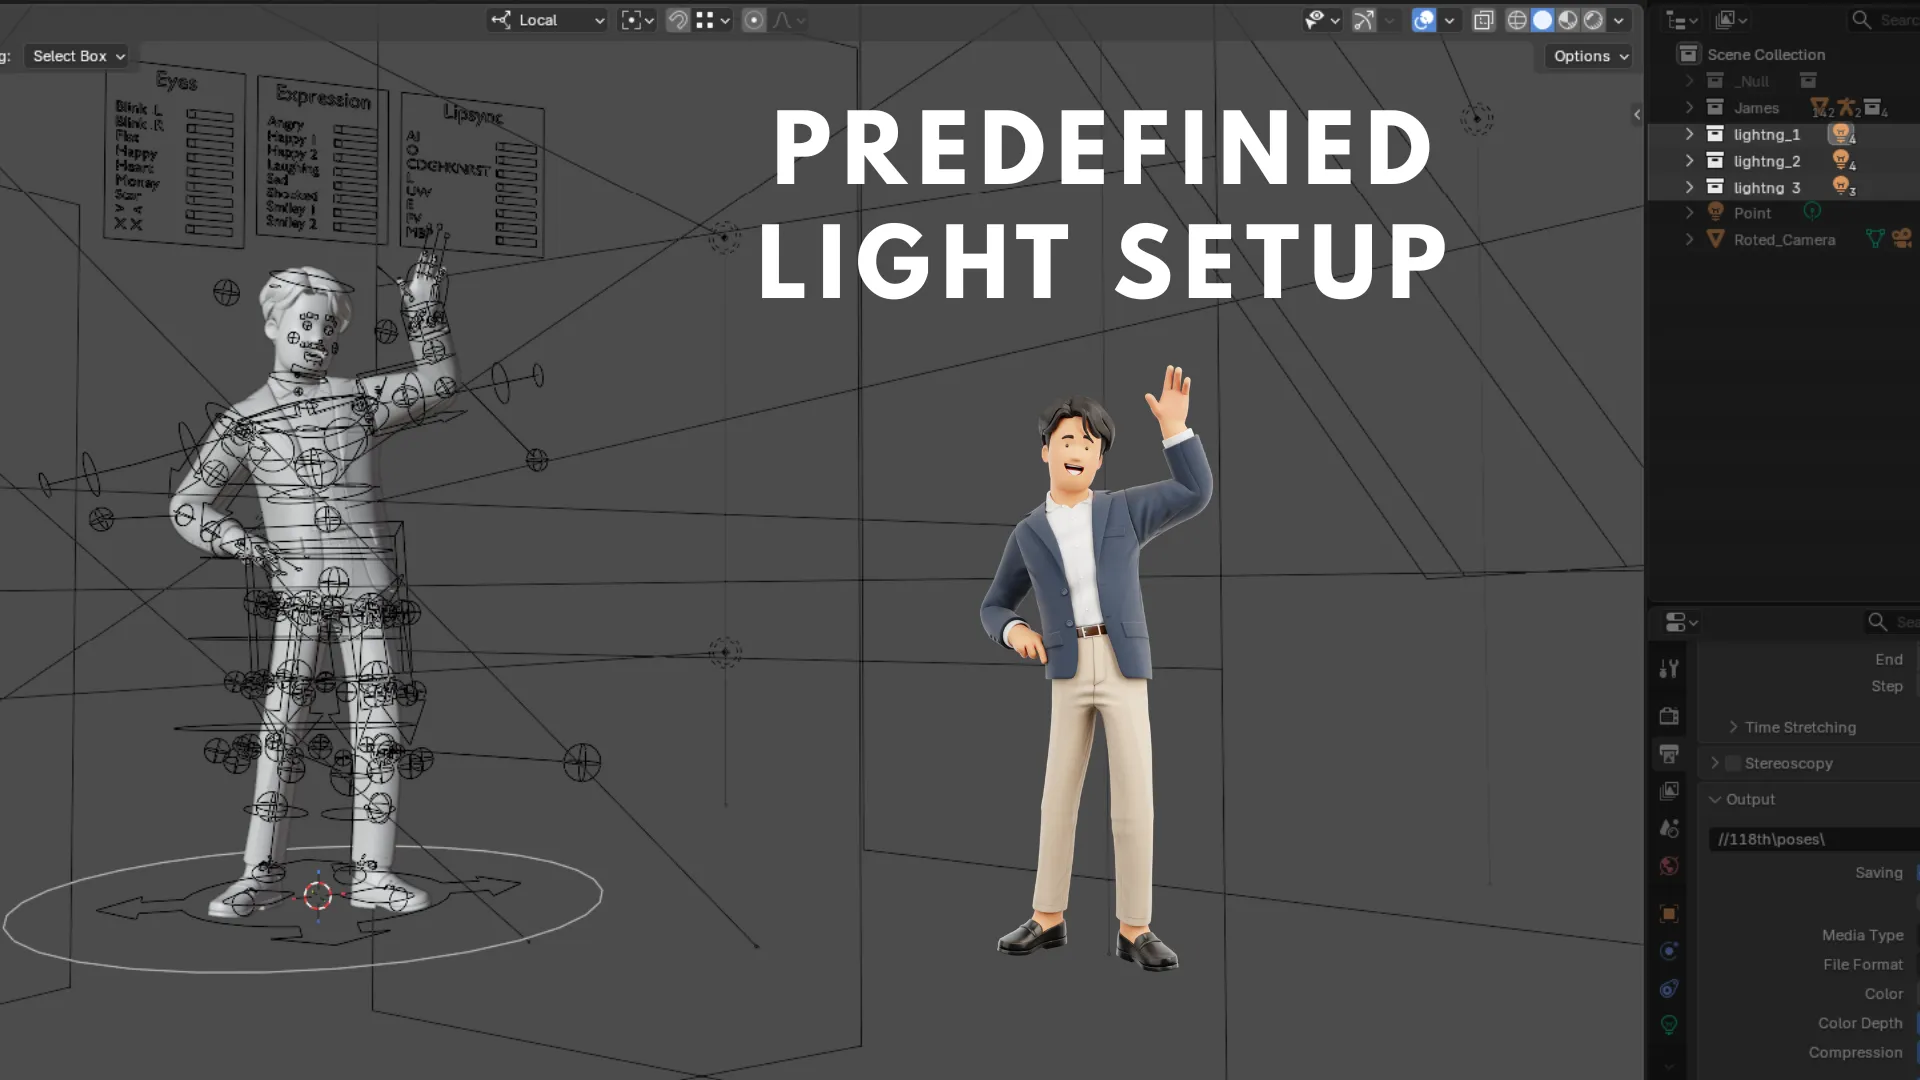Image resolution: width=1920 pixels, height=1080 pixels.
Task: Click the _Null child collection icon
Action: click(x=1808, y=80)
